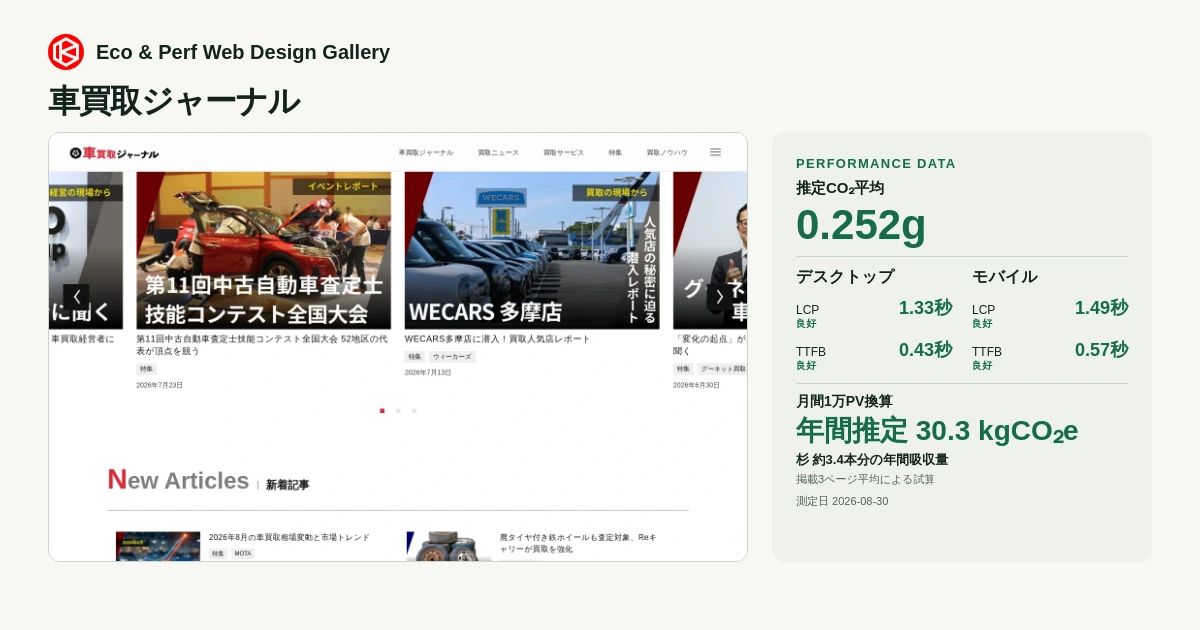
Task: Open the hamburger menu icon in preview
Action: (x=715, y=152)
